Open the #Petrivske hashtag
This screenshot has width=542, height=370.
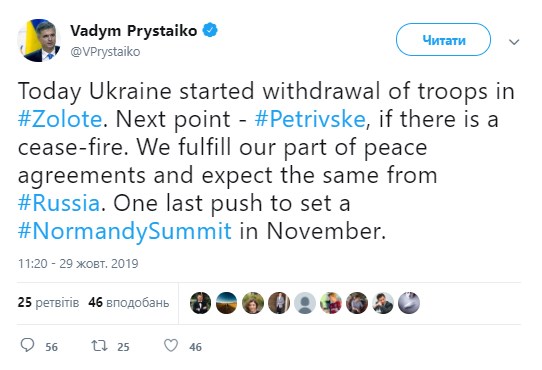(310, 119)
